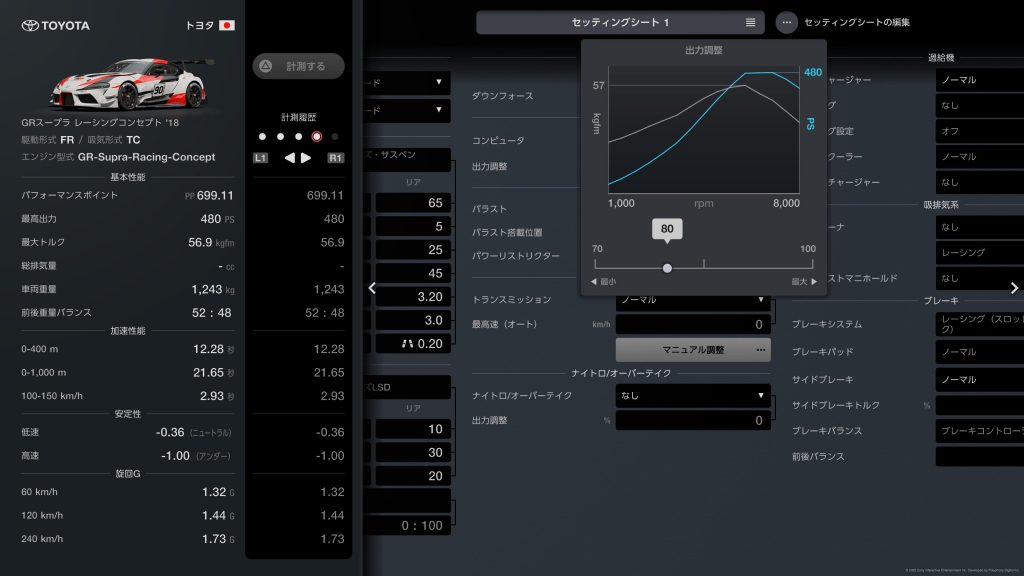Open the トランスミッション dropdown

693,301
